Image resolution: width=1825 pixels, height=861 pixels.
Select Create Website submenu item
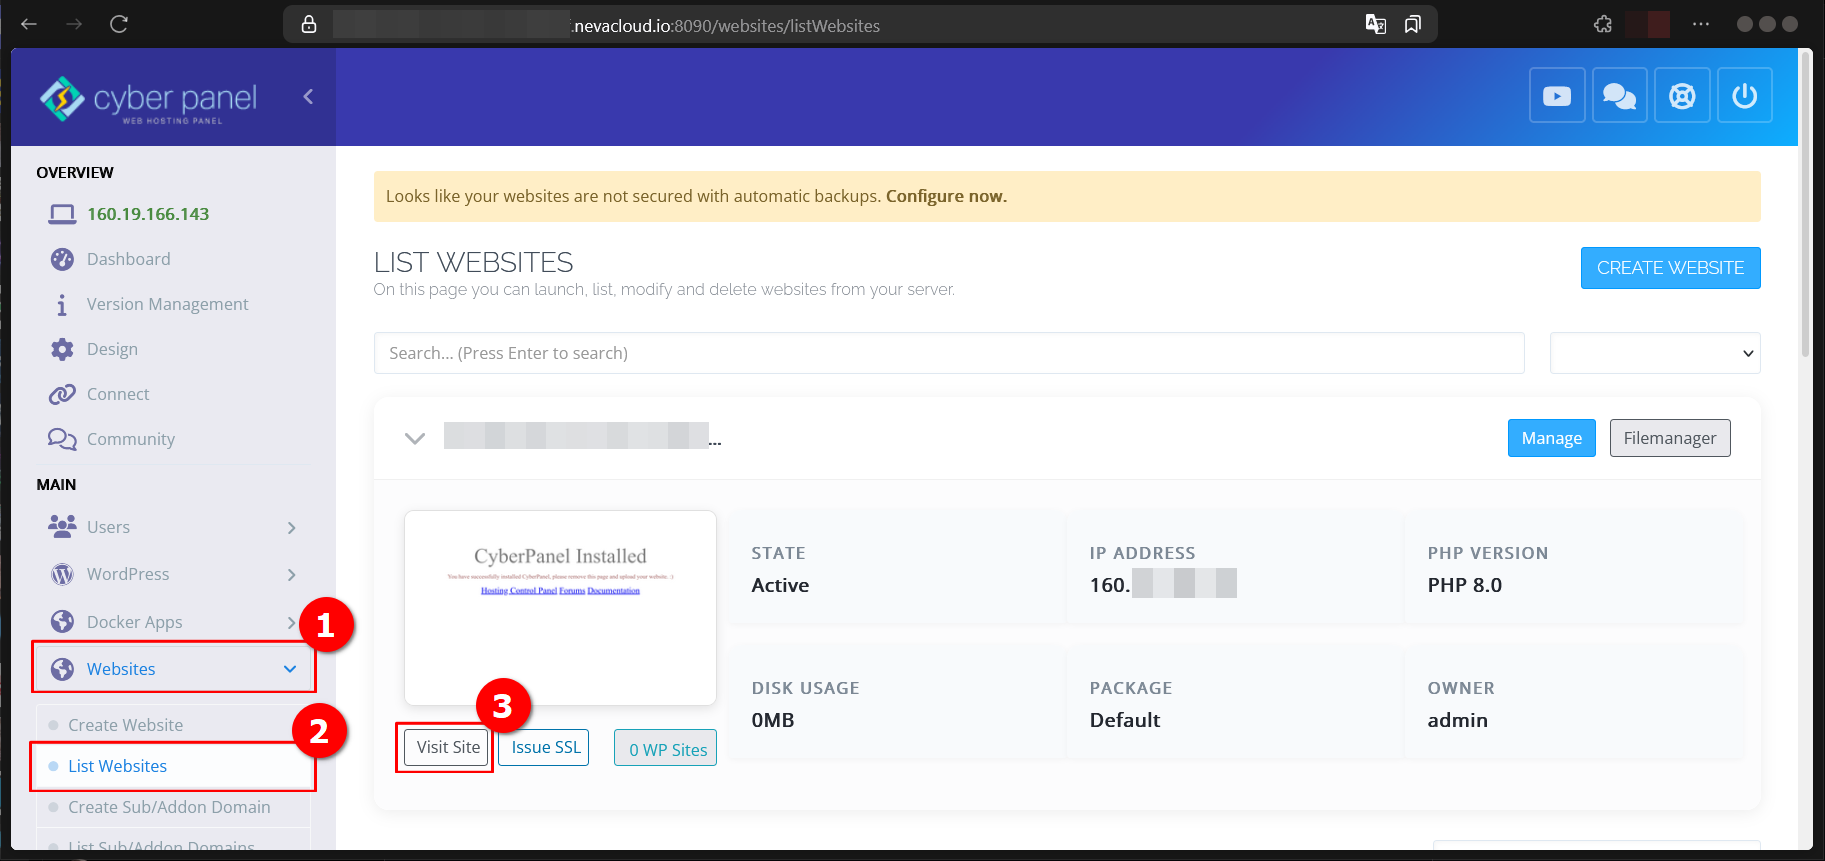(173, 725)
